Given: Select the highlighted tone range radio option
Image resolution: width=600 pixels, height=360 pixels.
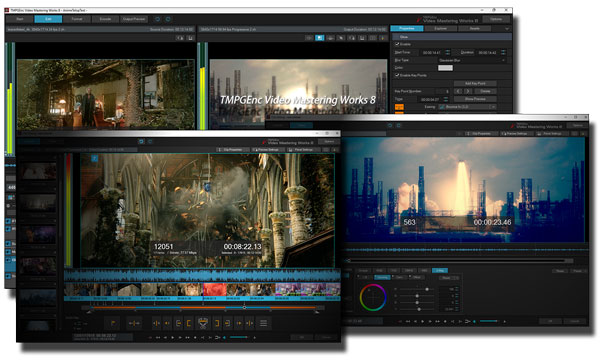Looking at the screenshot, I should coord(382,277).
